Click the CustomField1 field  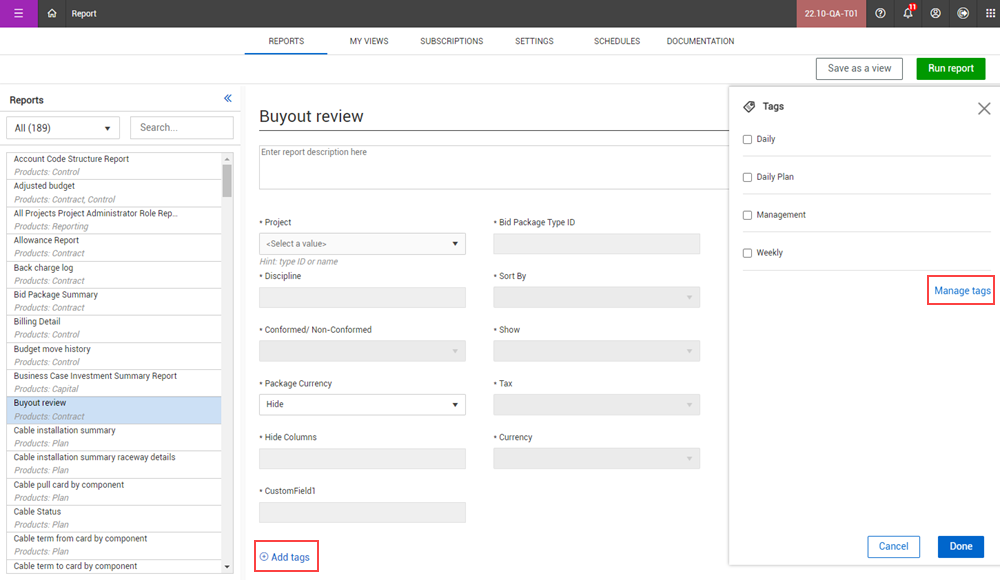tap(362, 512)
